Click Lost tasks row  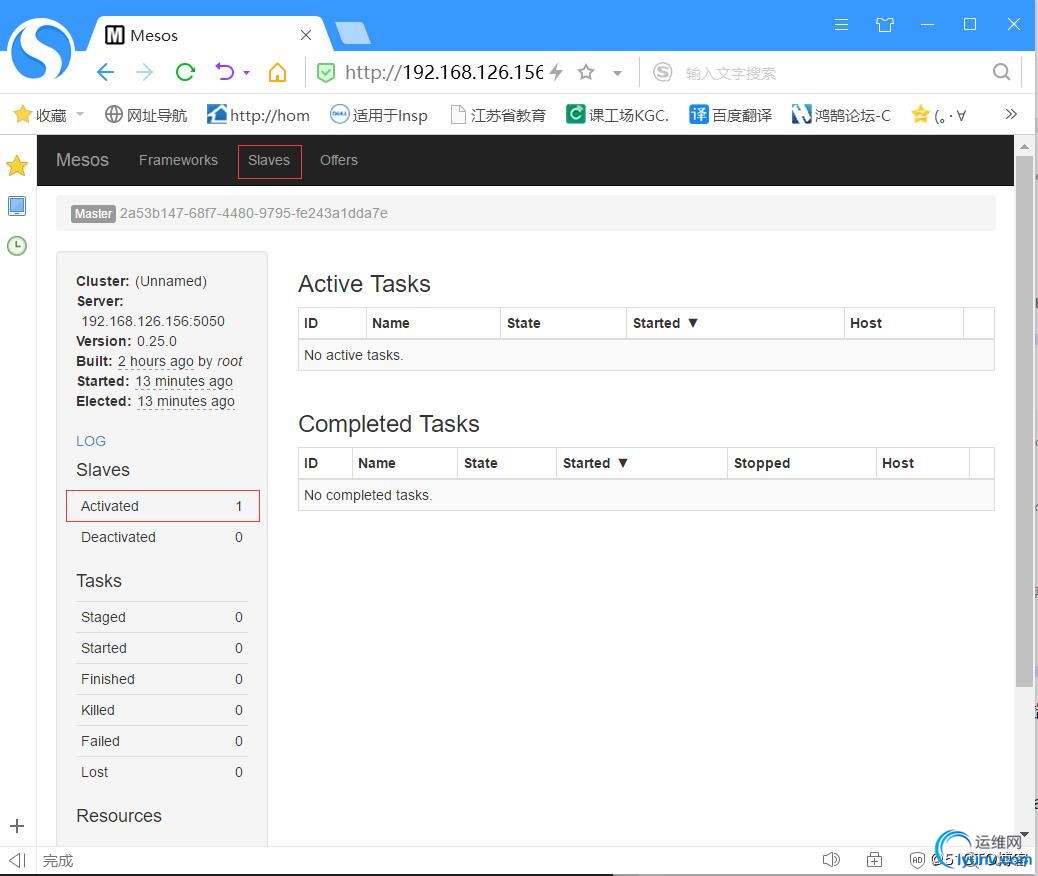coord(162,772)
